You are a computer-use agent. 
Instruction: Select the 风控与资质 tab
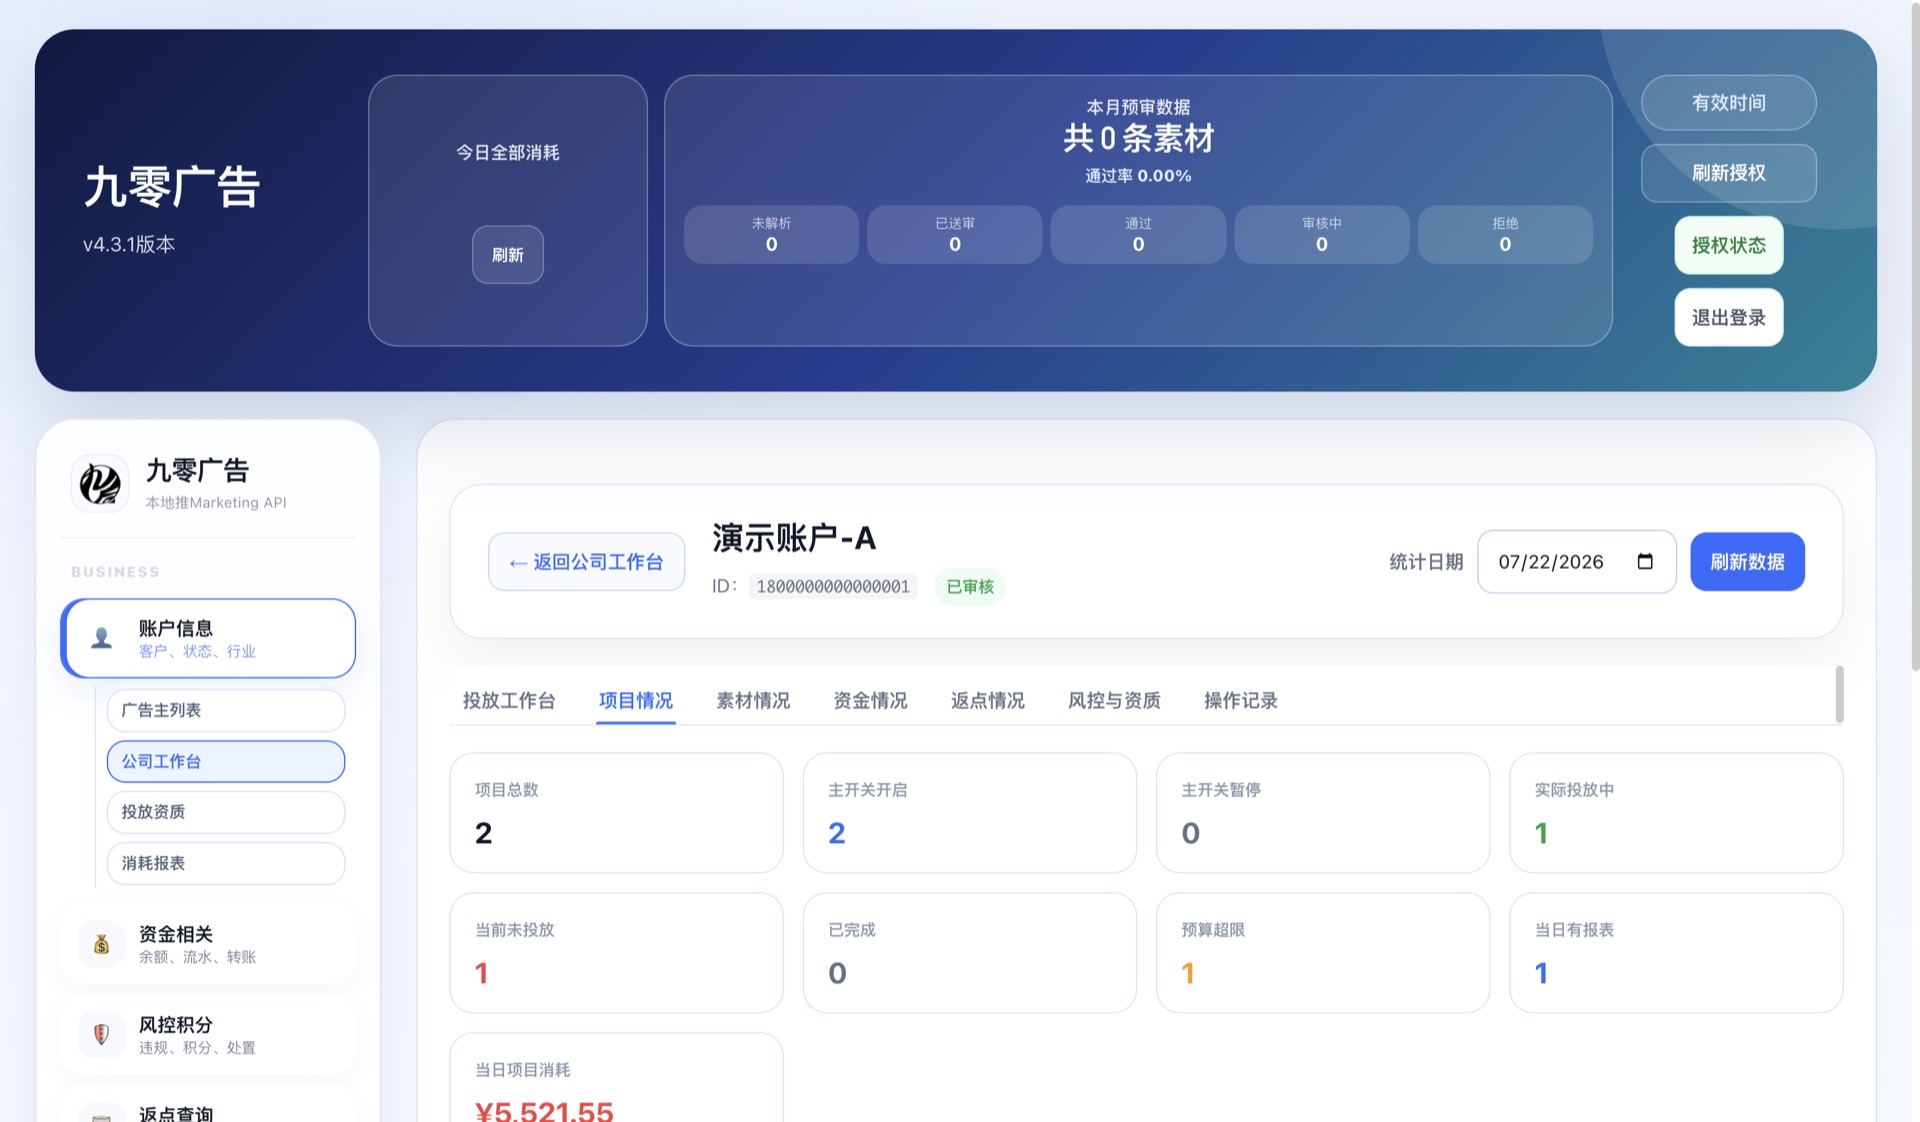(1114, 700)
